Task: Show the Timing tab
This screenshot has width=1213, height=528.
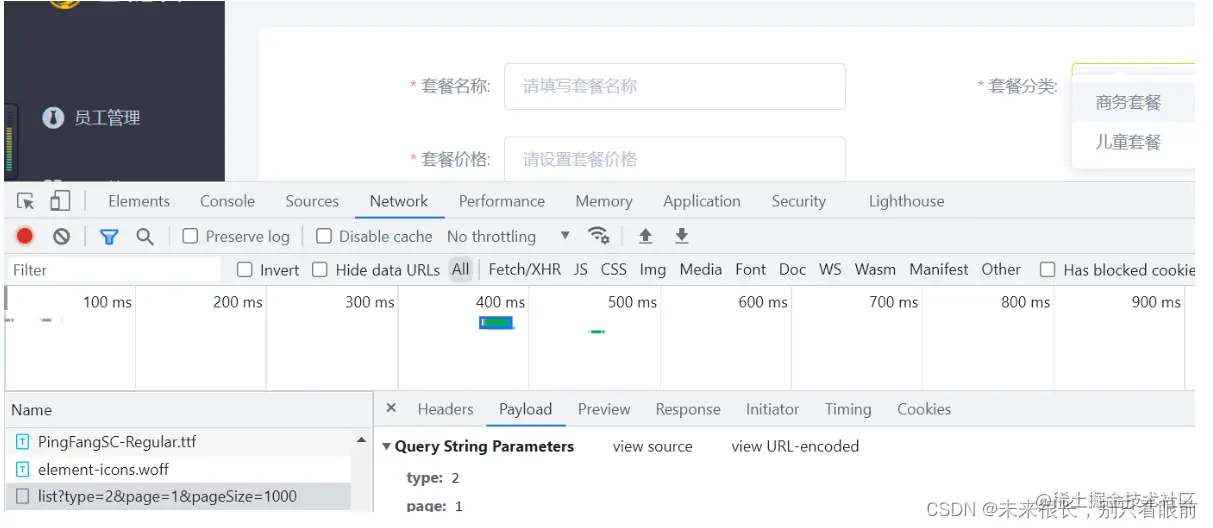Action: (x=848, y=409)
